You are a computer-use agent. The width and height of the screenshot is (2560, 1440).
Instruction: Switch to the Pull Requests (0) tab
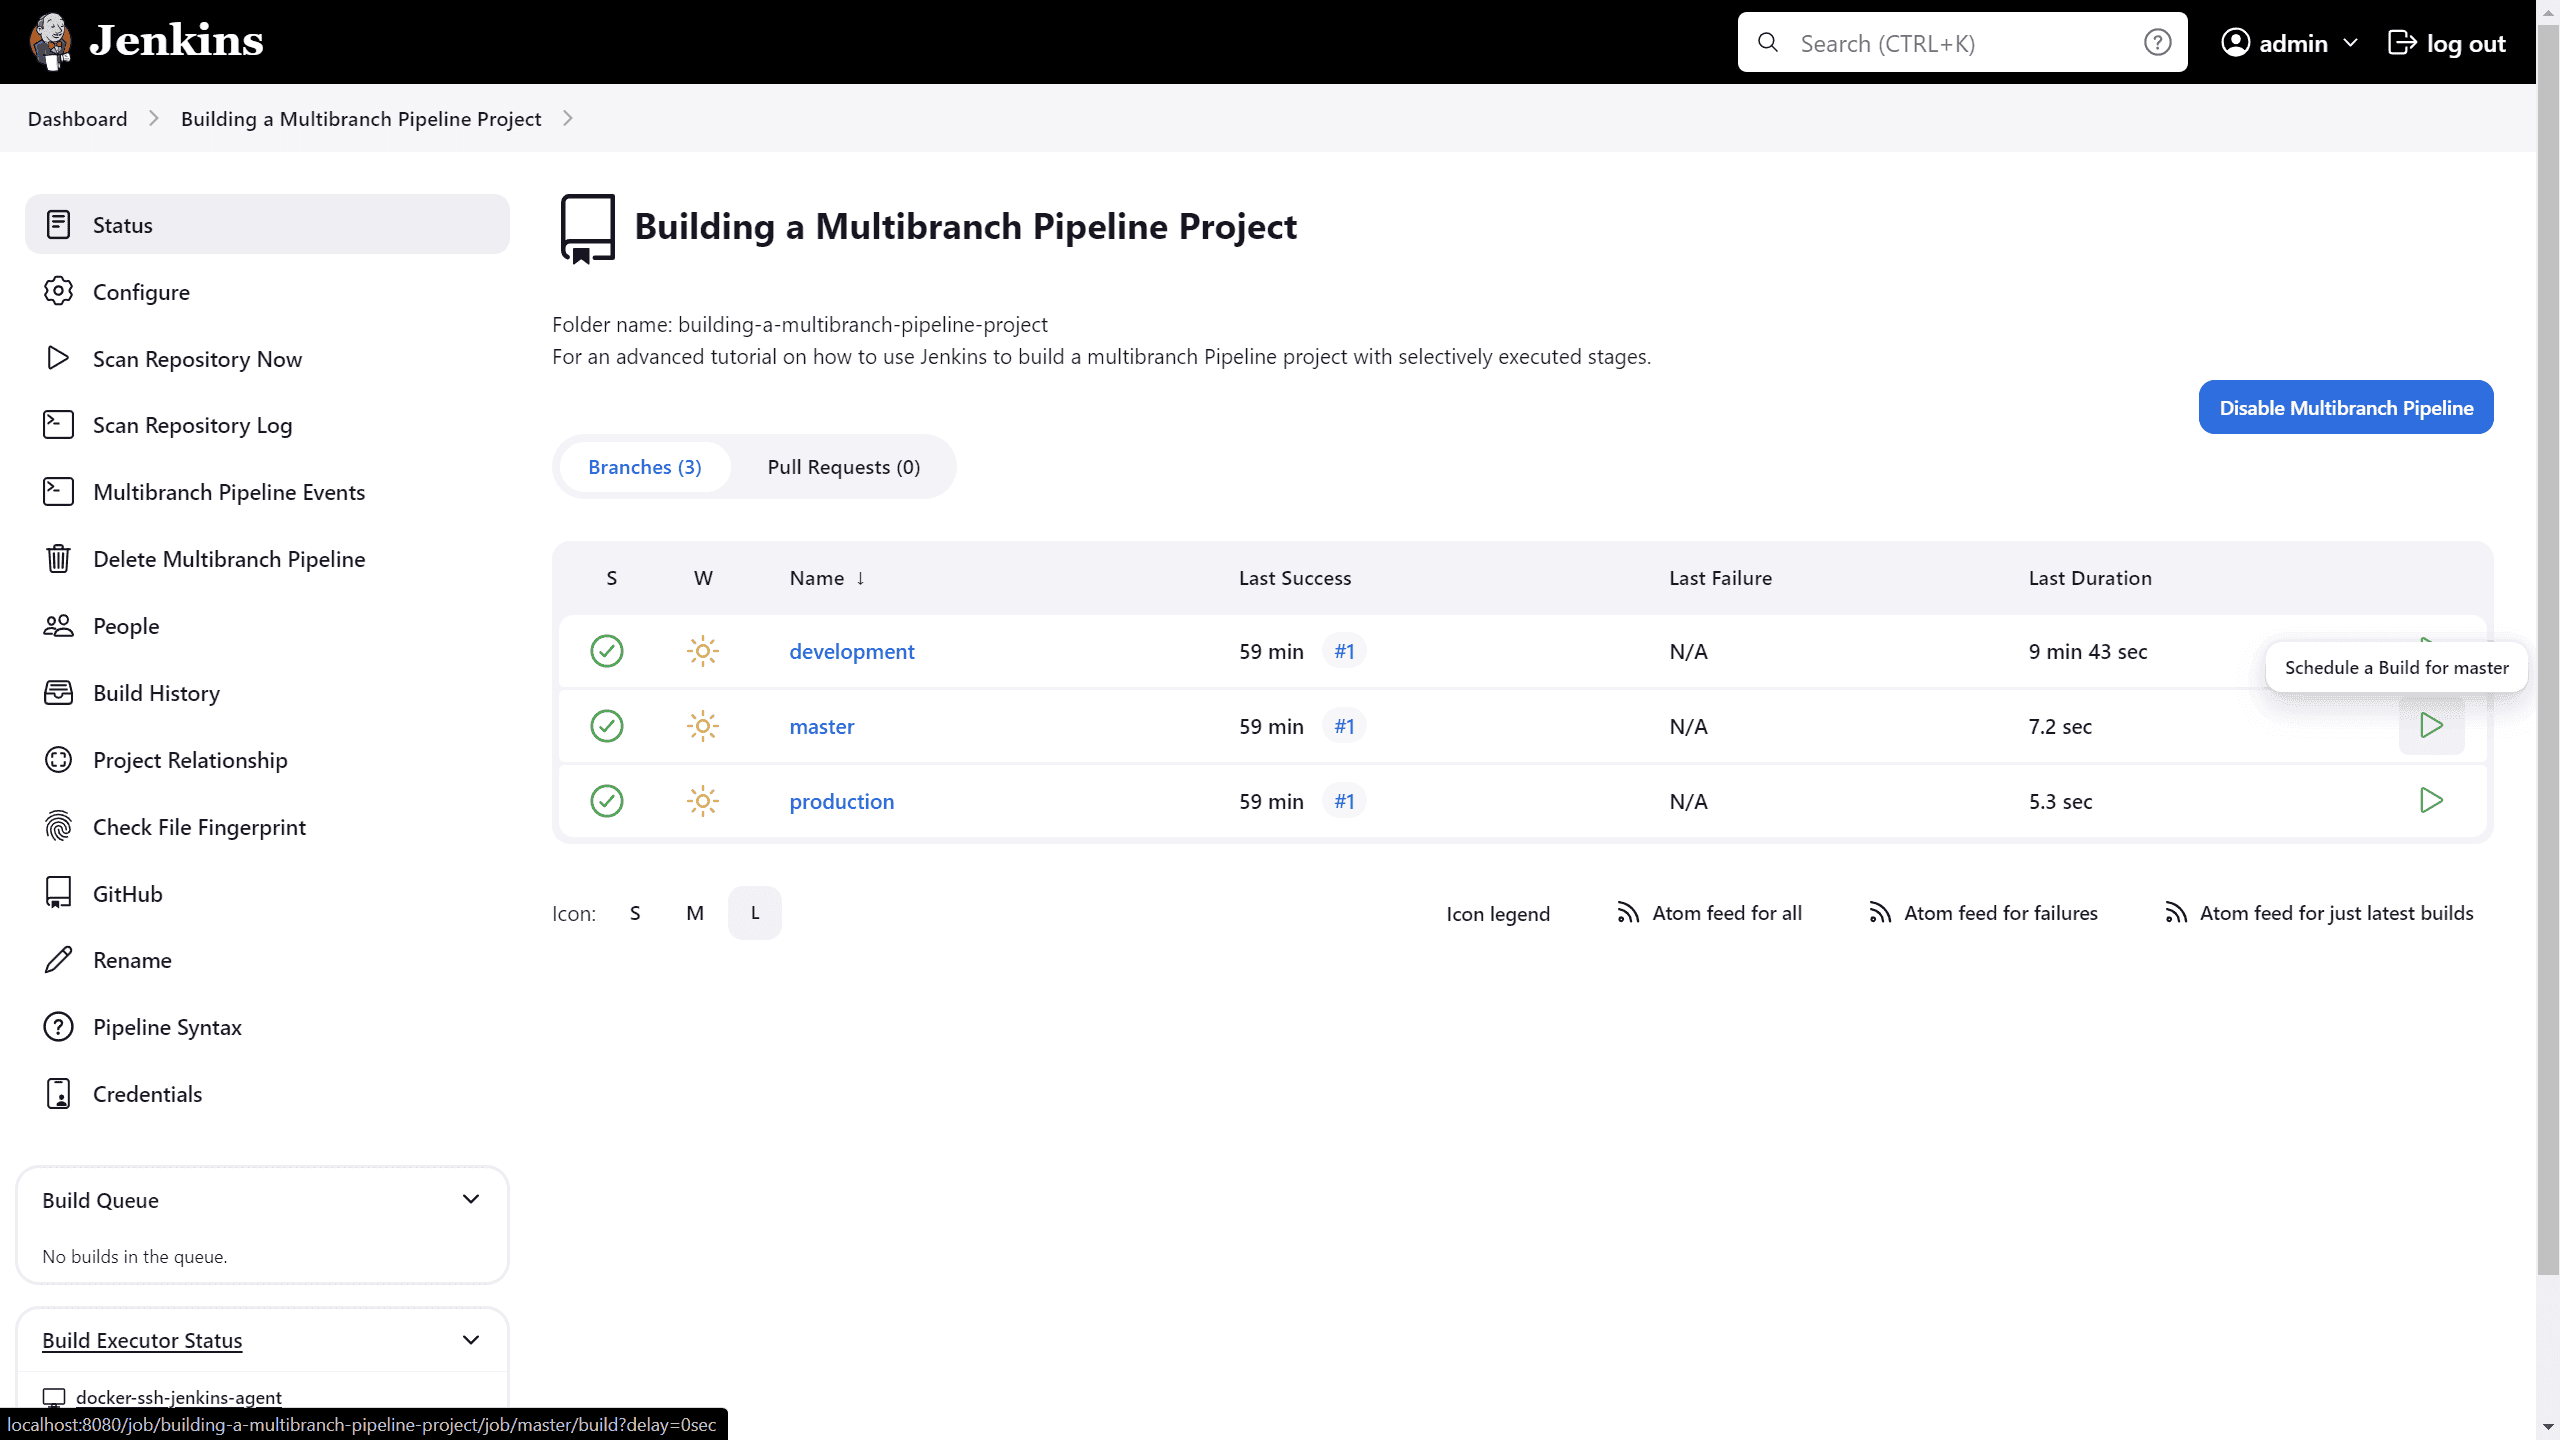[x=843, y=467]
